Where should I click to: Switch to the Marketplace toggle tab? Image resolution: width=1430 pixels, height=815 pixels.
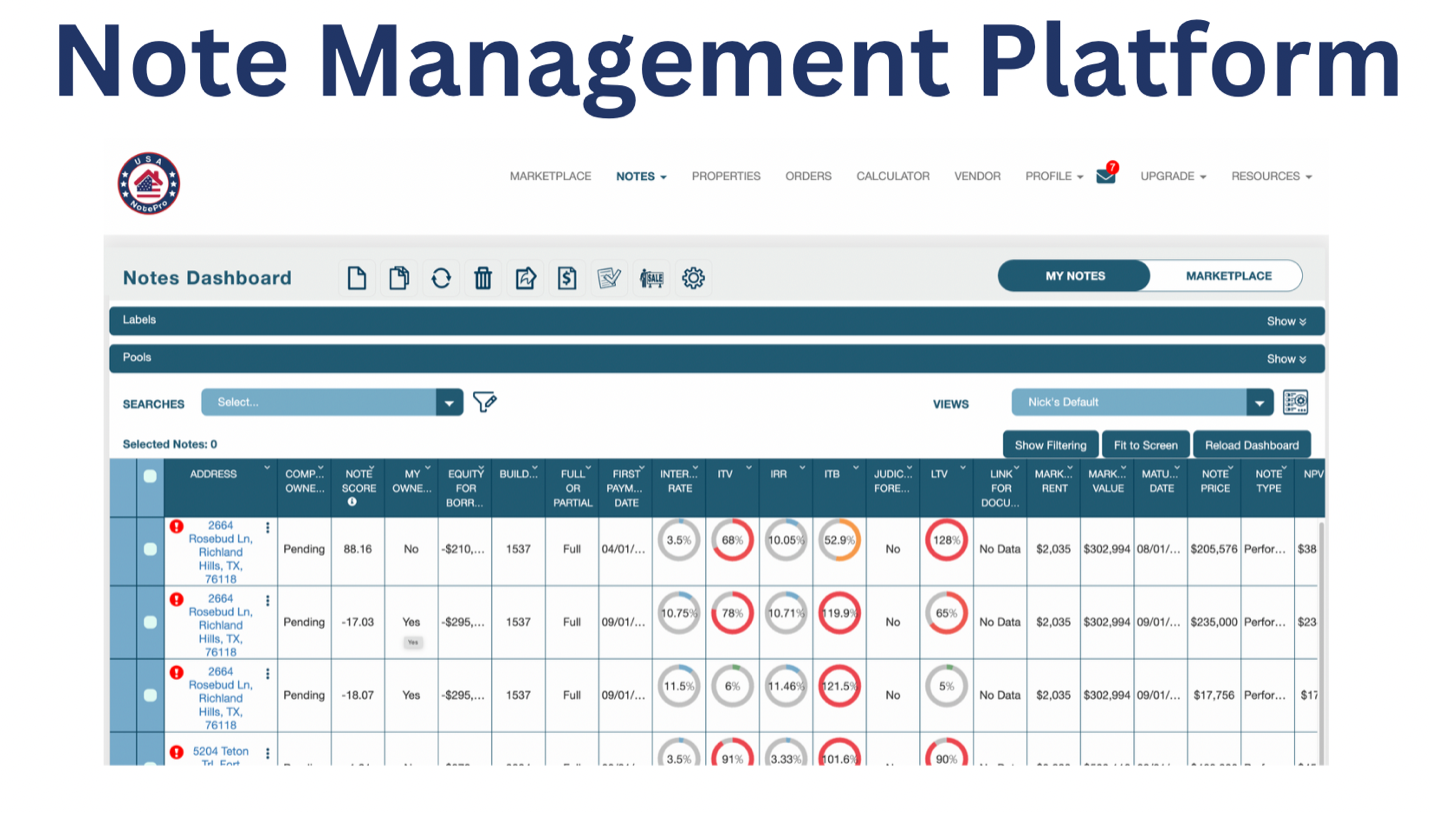1228,276
